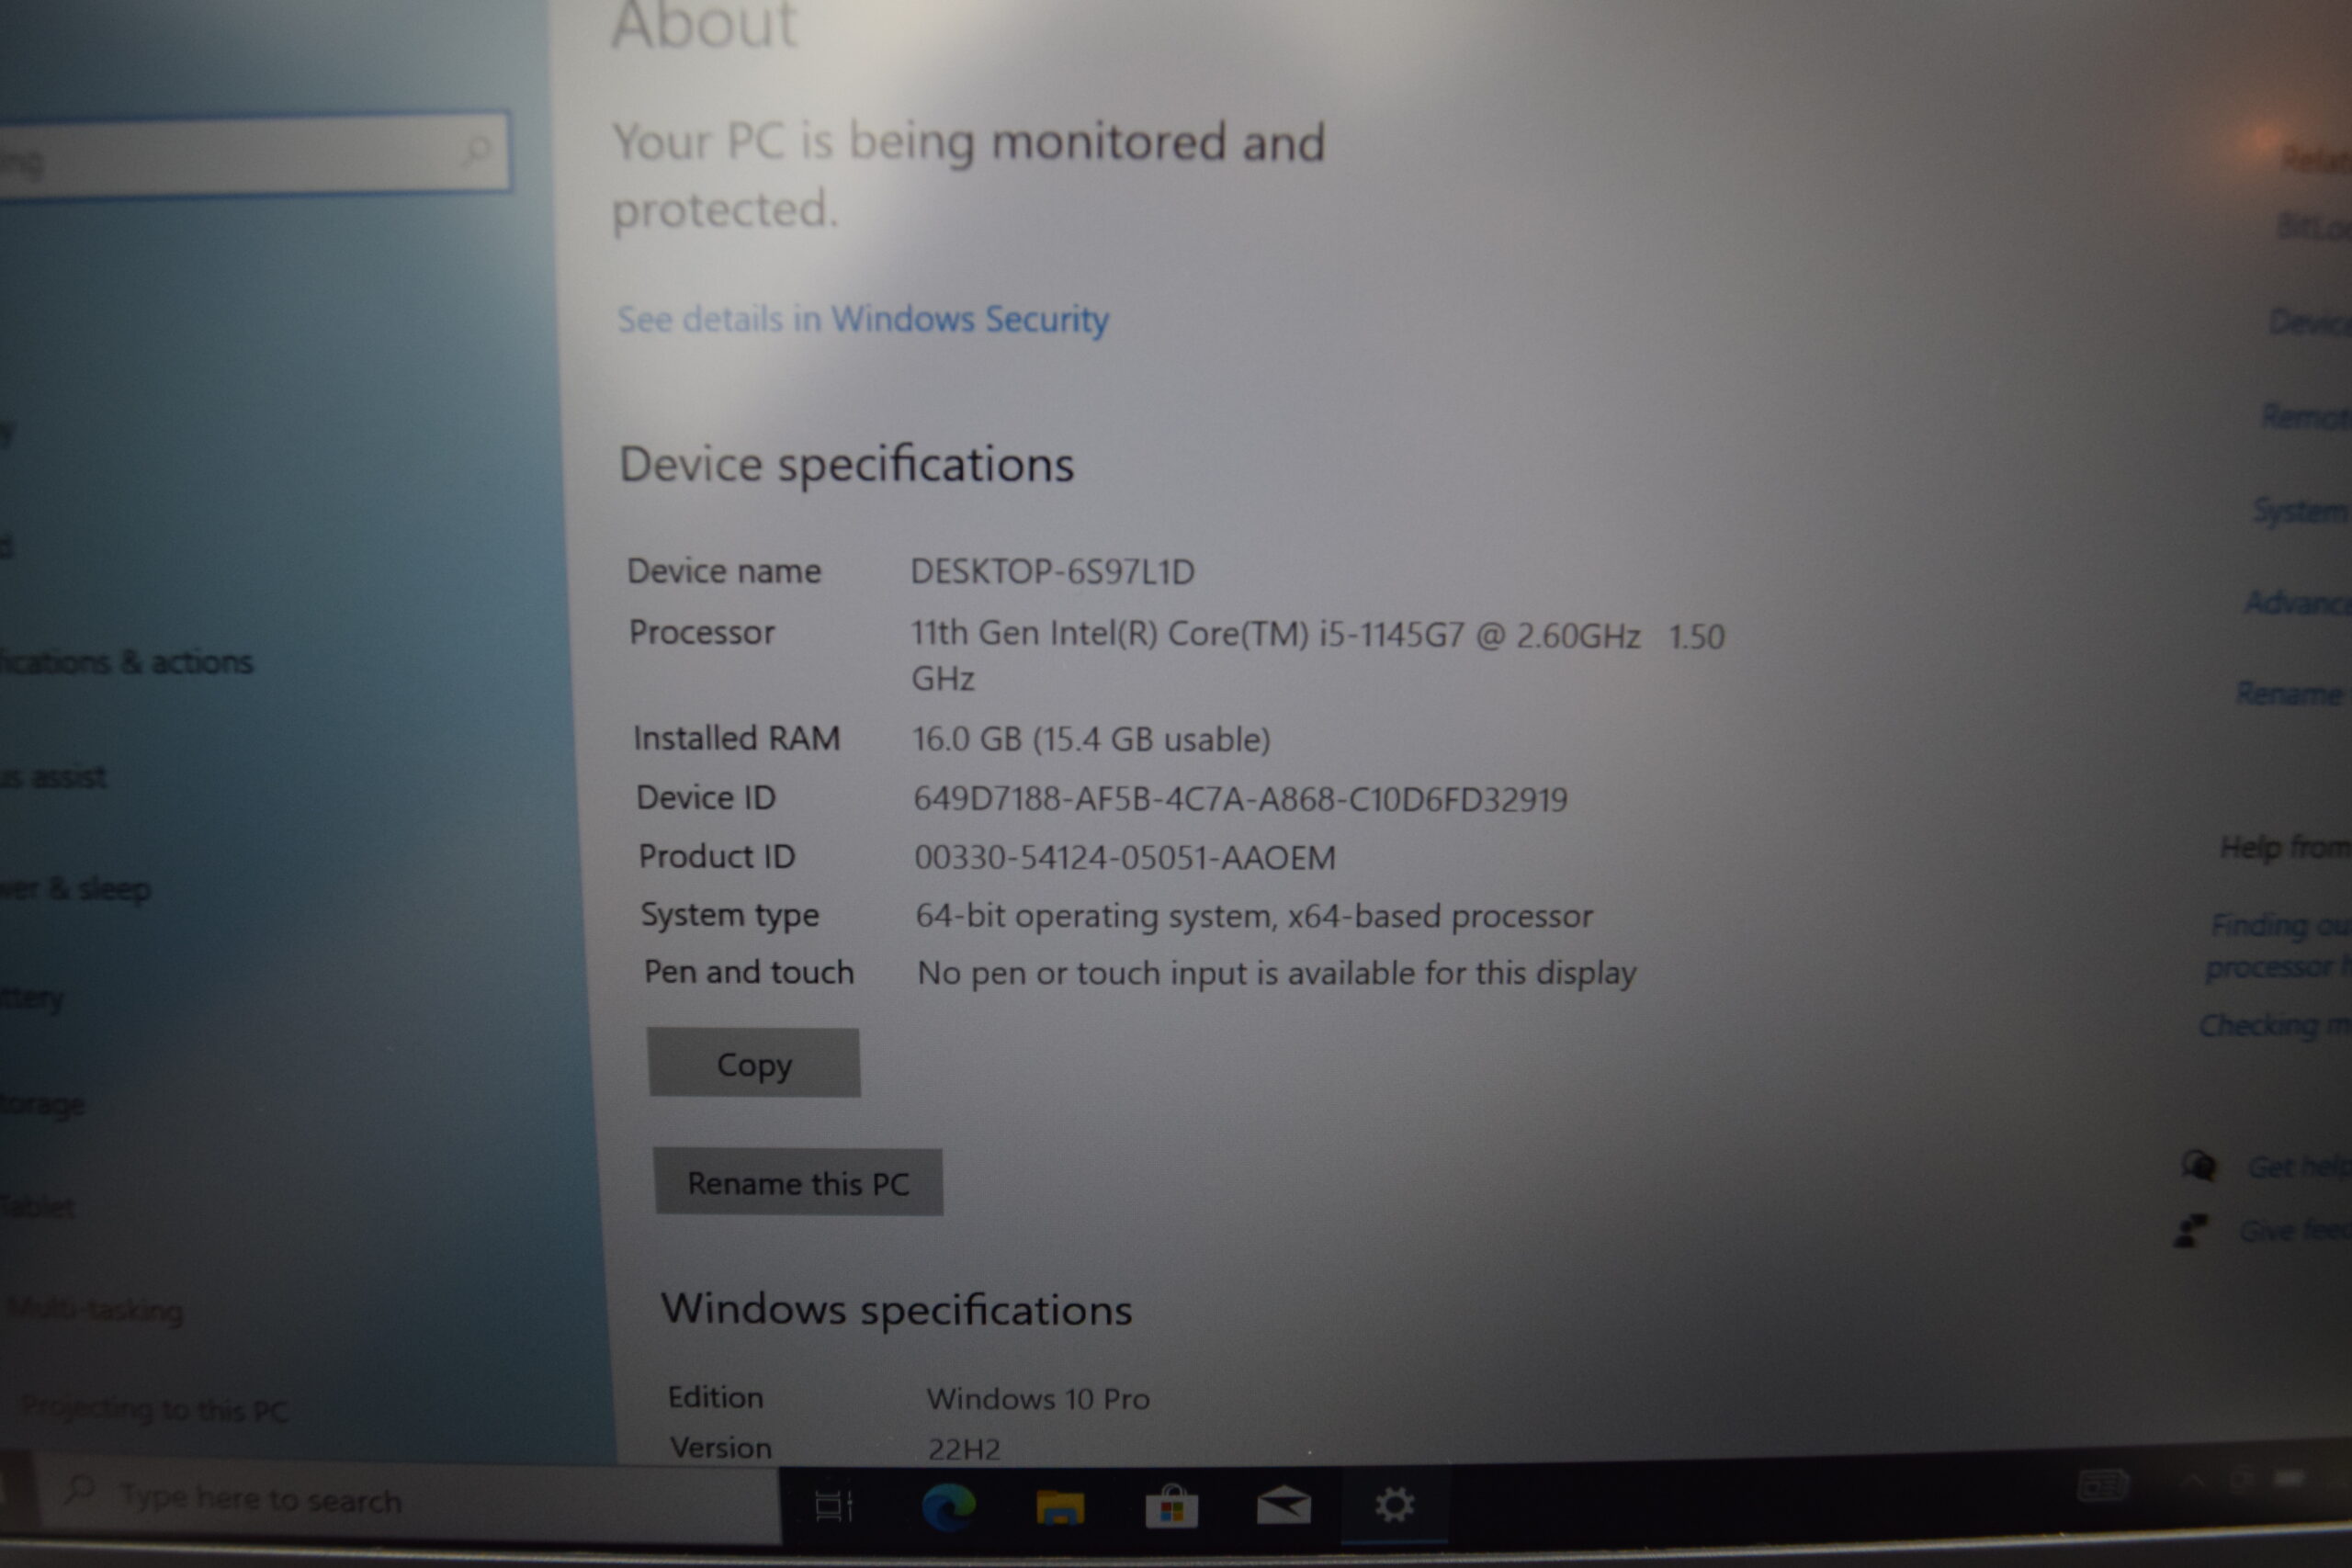Open See details in Windows Security
Viewport: 2352px width, 1568px height.
863,319
